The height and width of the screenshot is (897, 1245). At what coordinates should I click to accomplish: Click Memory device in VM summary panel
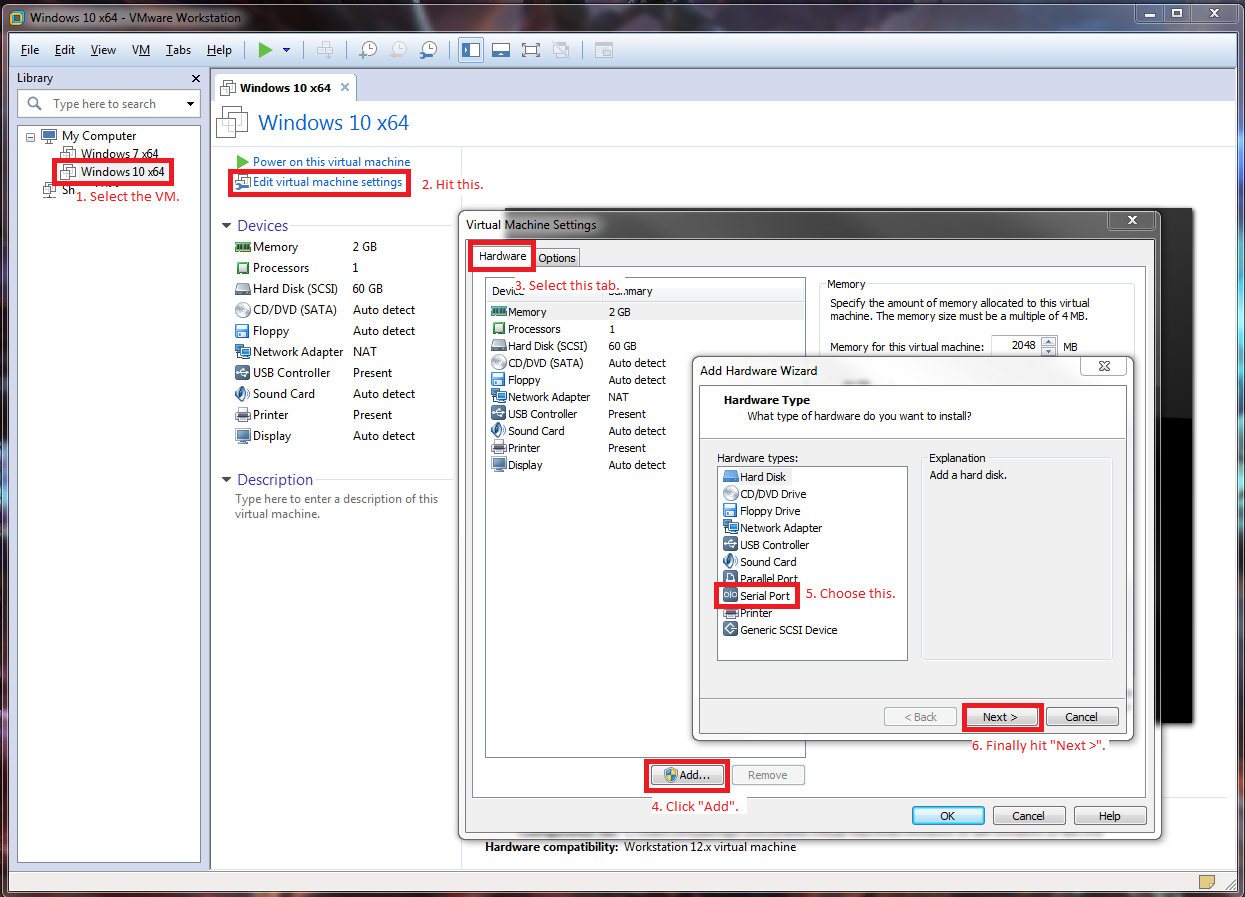click(x=275, y=247)
